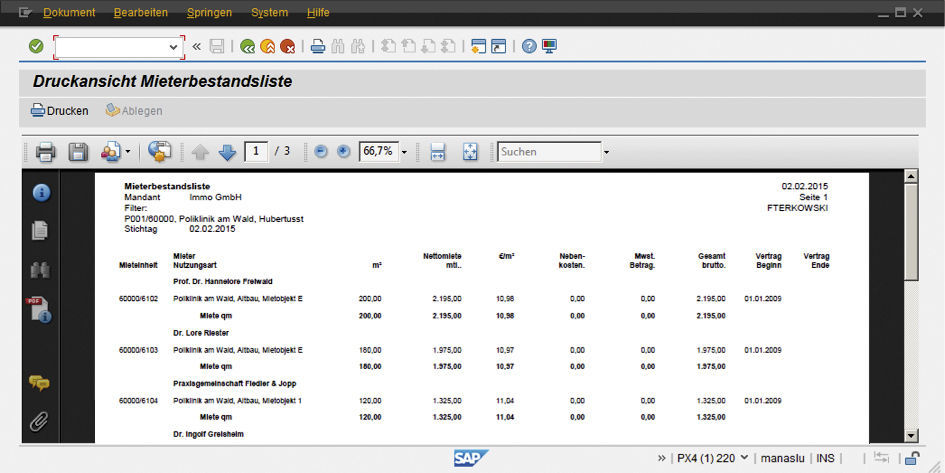Show the pages thumbnail panel
Viewport: 945px width, 473px height.
pyautogui.click(x=40, y=231)
